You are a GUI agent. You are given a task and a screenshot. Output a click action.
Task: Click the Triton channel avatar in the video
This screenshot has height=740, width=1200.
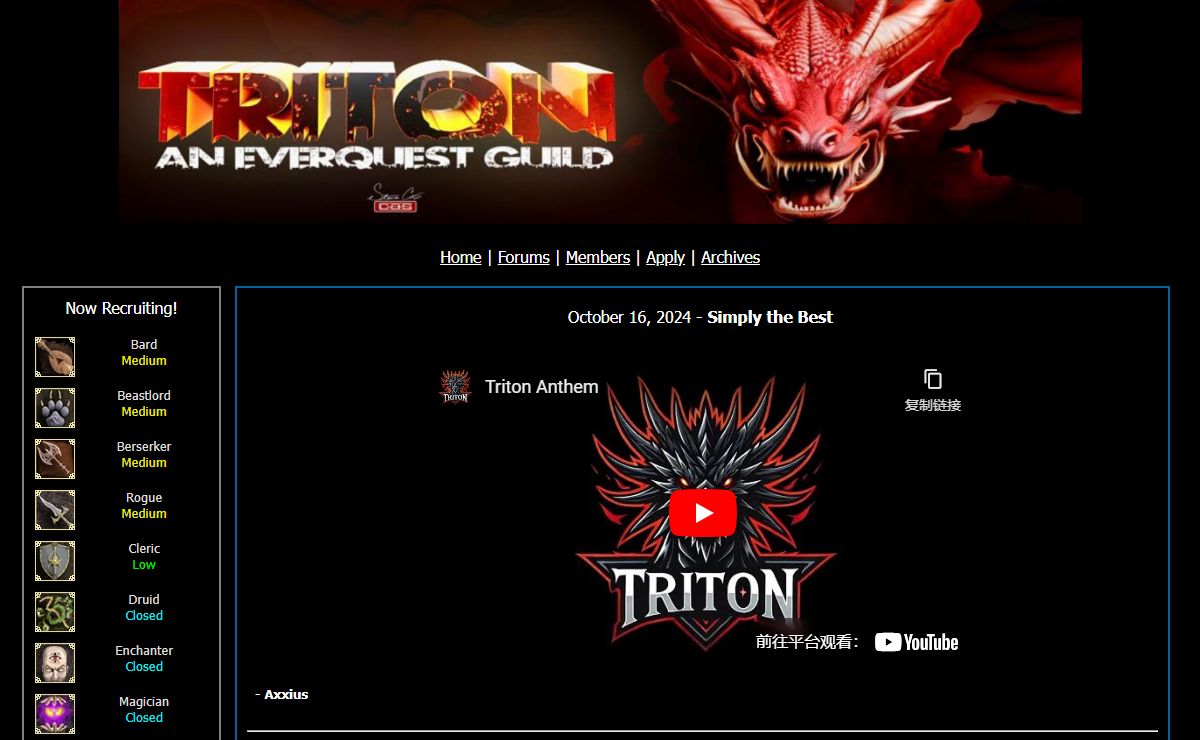pos(455,387)
